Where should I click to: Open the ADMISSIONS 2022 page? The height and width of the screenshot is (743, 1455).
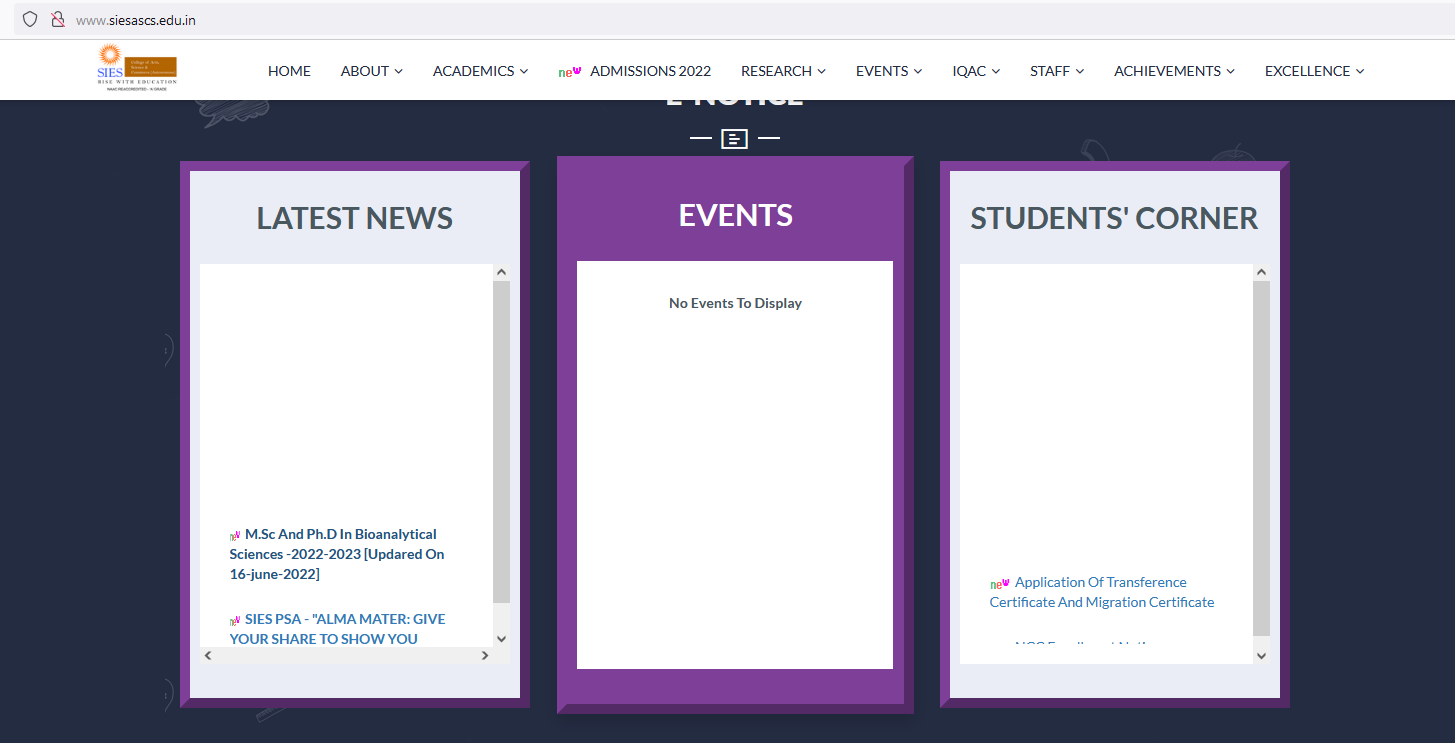(x=650, y=71)
